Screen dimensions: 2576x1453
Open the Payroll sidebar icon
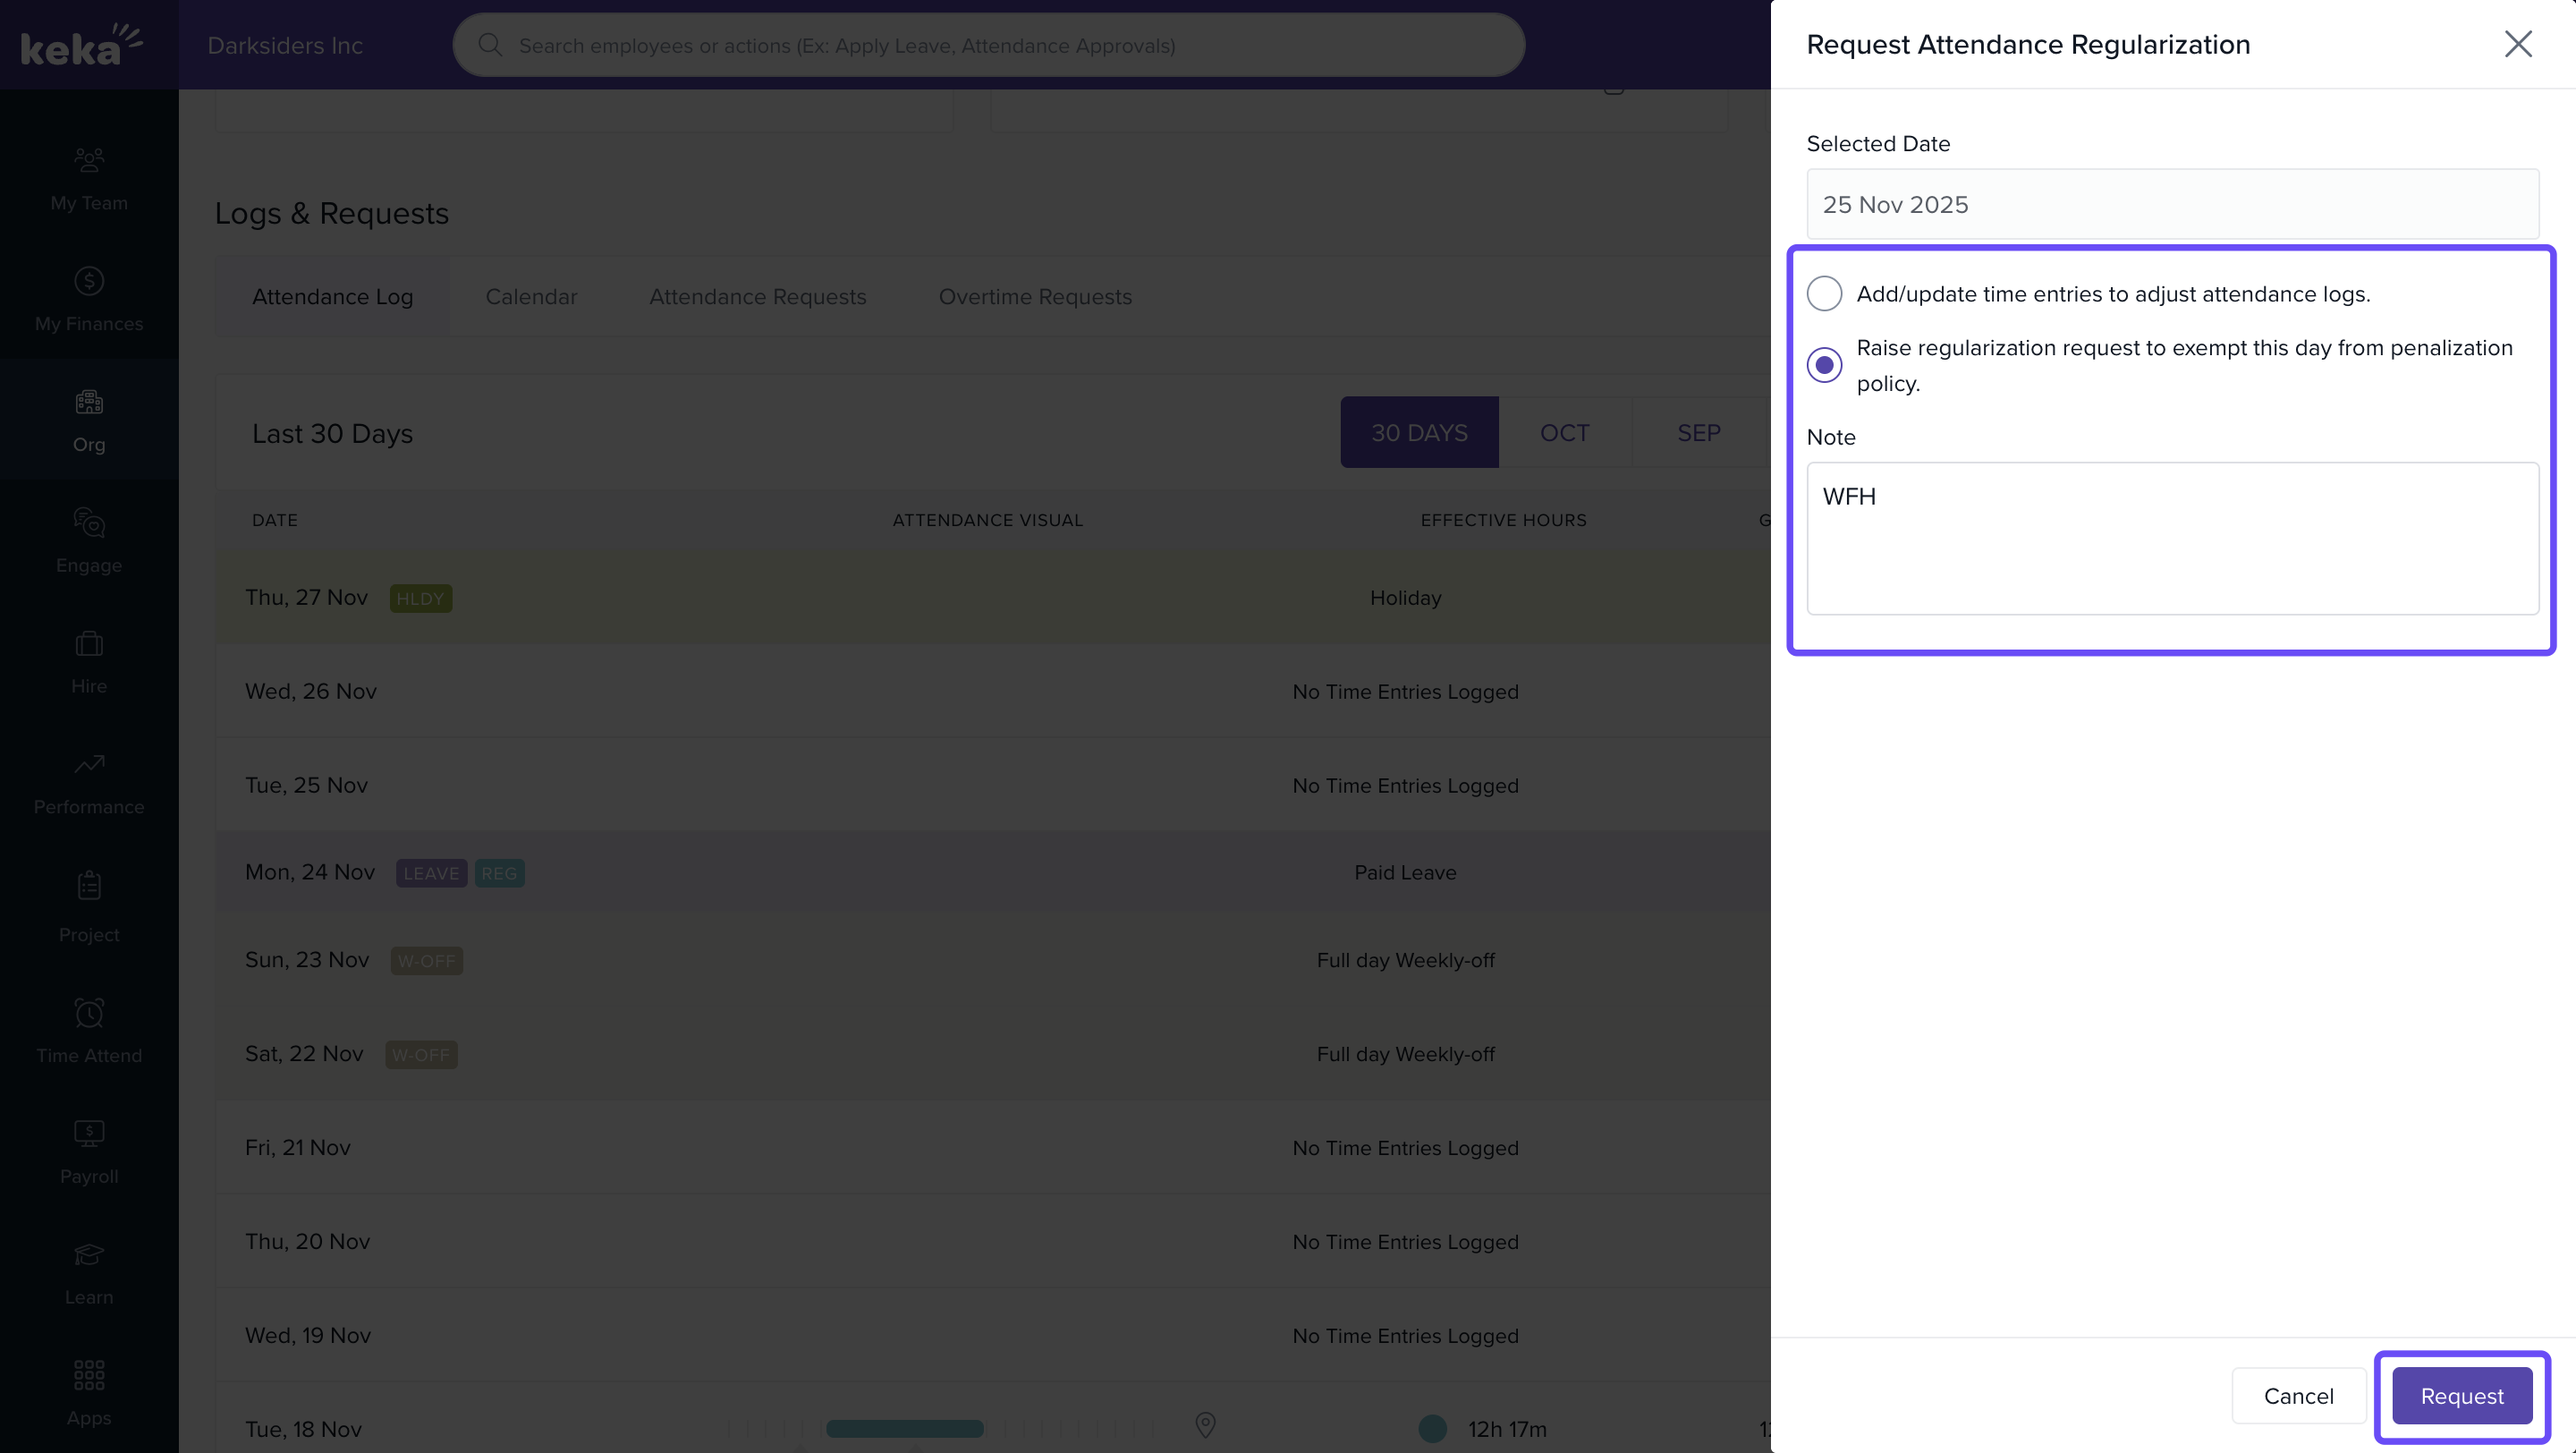pos(89,1134)
